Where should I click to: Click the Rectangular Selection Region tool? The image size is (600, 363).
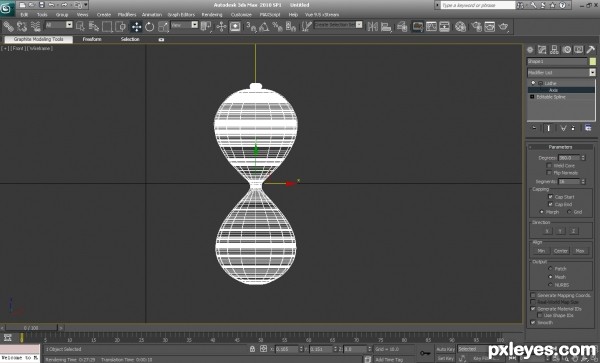pos(107,26)
